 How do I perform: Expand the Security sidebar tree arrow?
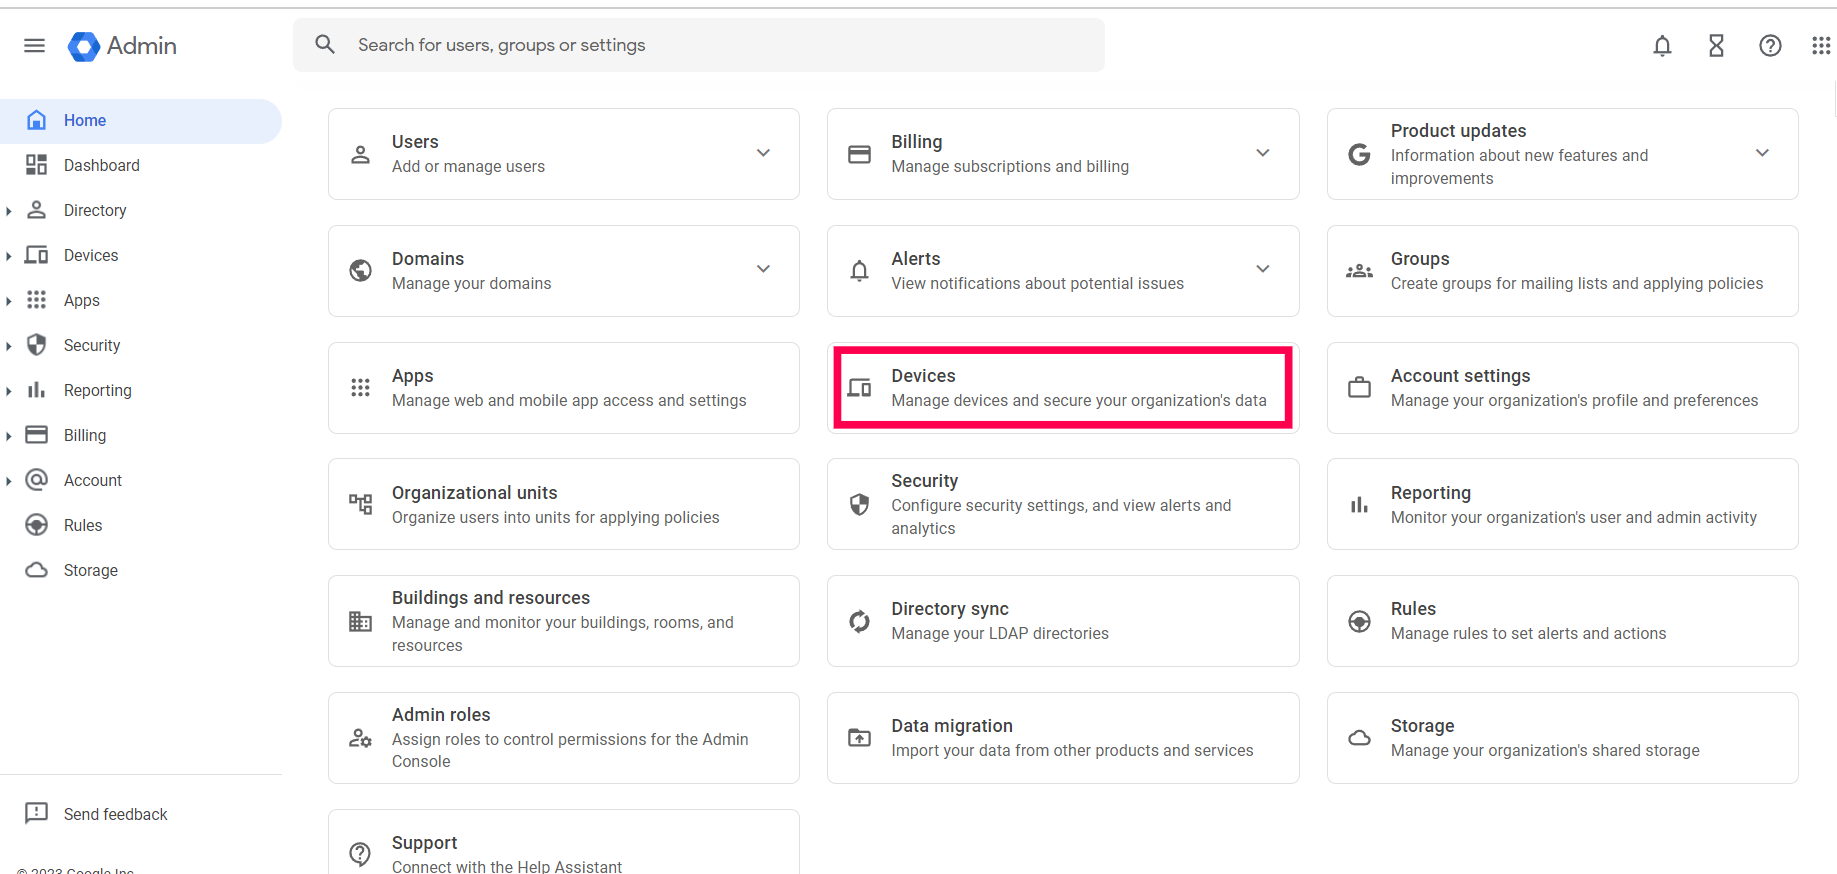(9, 346)
